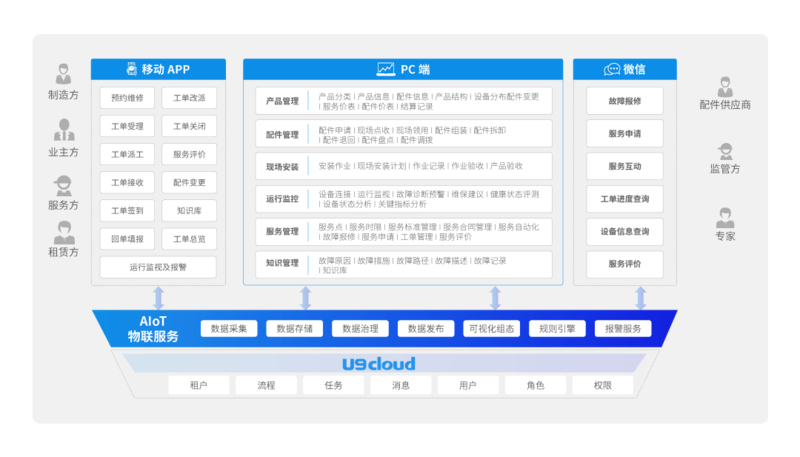
Task: Click the 专家 person icon
Action: tap(725, 218)
